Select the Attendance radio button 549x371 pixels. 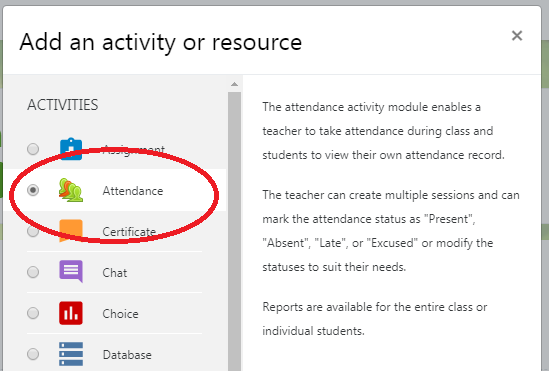tap(33, 190)
